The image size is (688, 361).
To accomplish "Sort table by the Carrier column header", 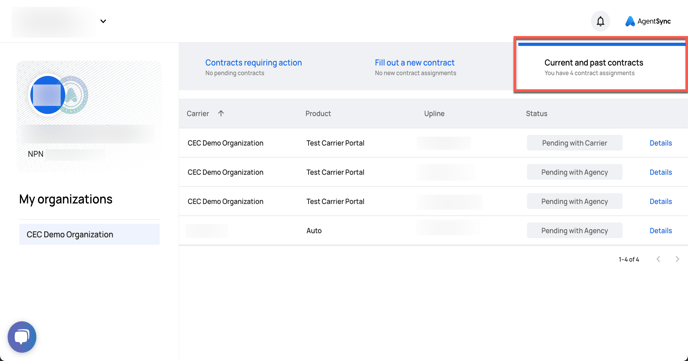I will (x=197, y=114).
